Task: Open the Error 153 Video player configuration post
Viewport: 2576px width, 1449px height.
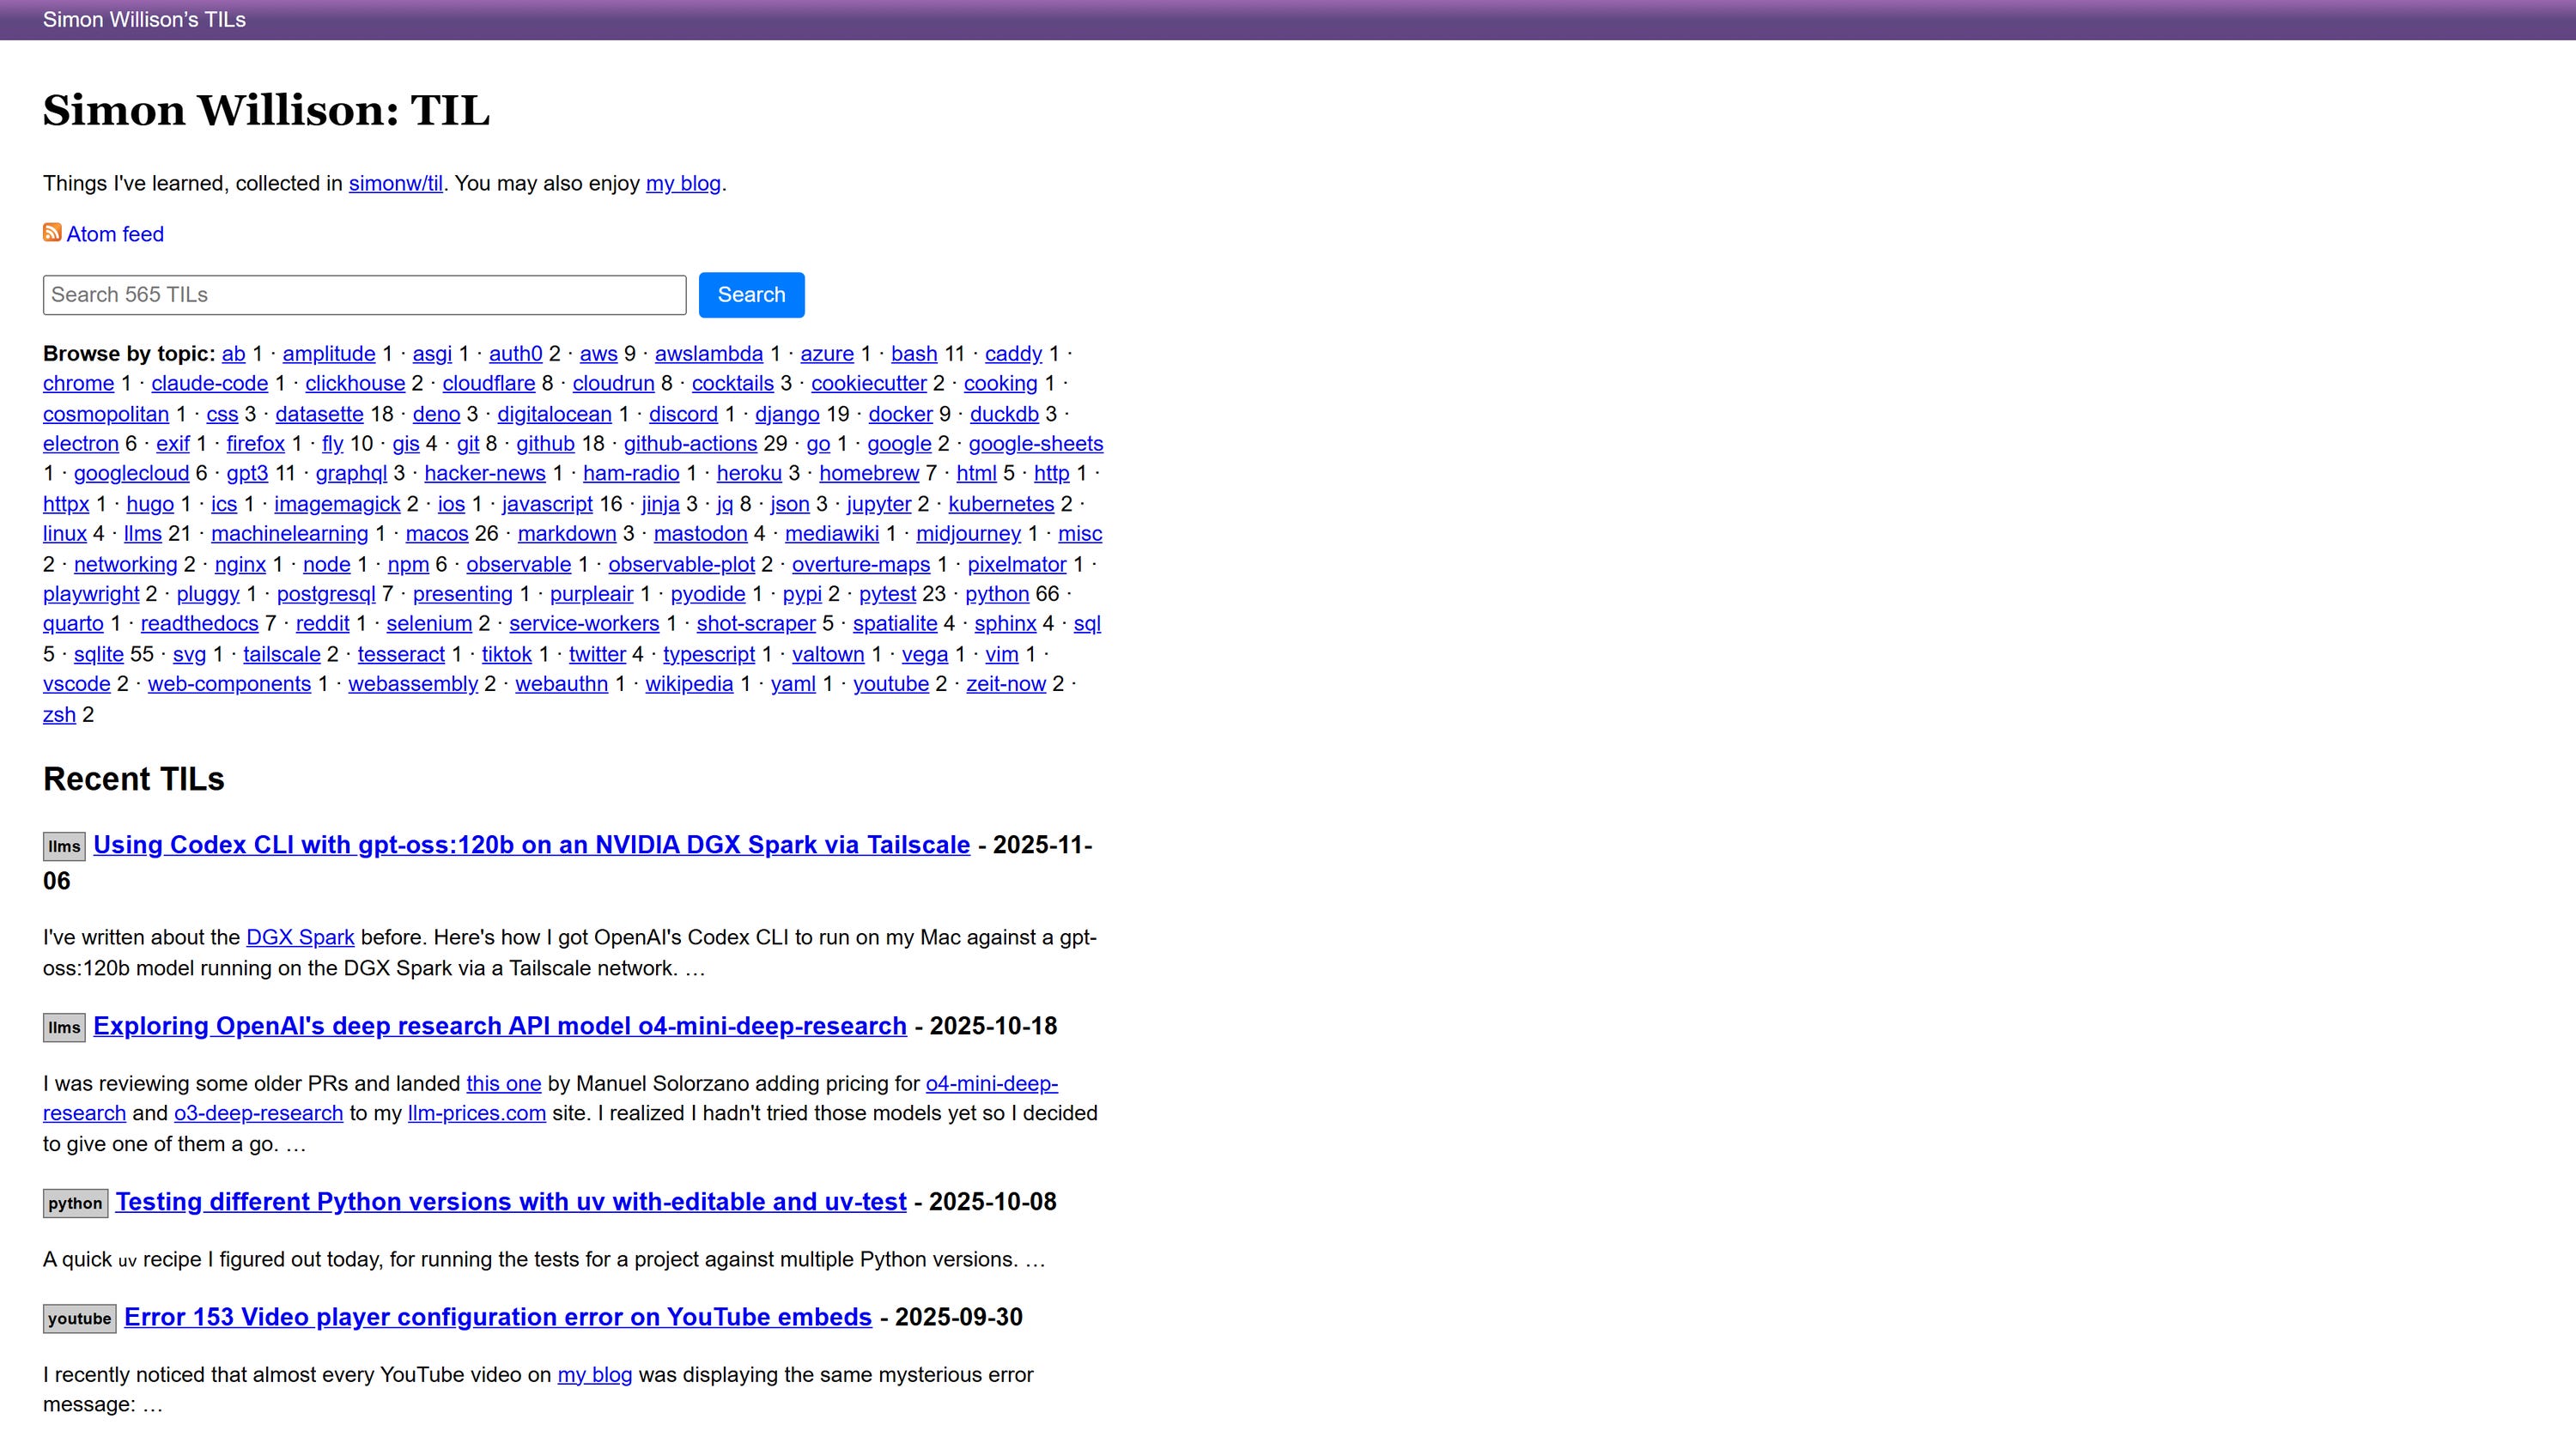Action: point(497,1317)
